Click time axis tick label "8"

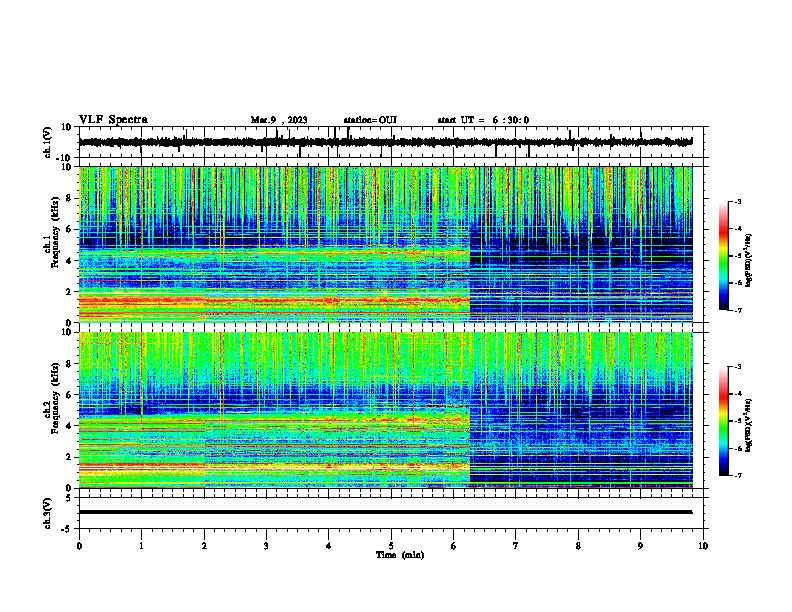coord(578,546)
